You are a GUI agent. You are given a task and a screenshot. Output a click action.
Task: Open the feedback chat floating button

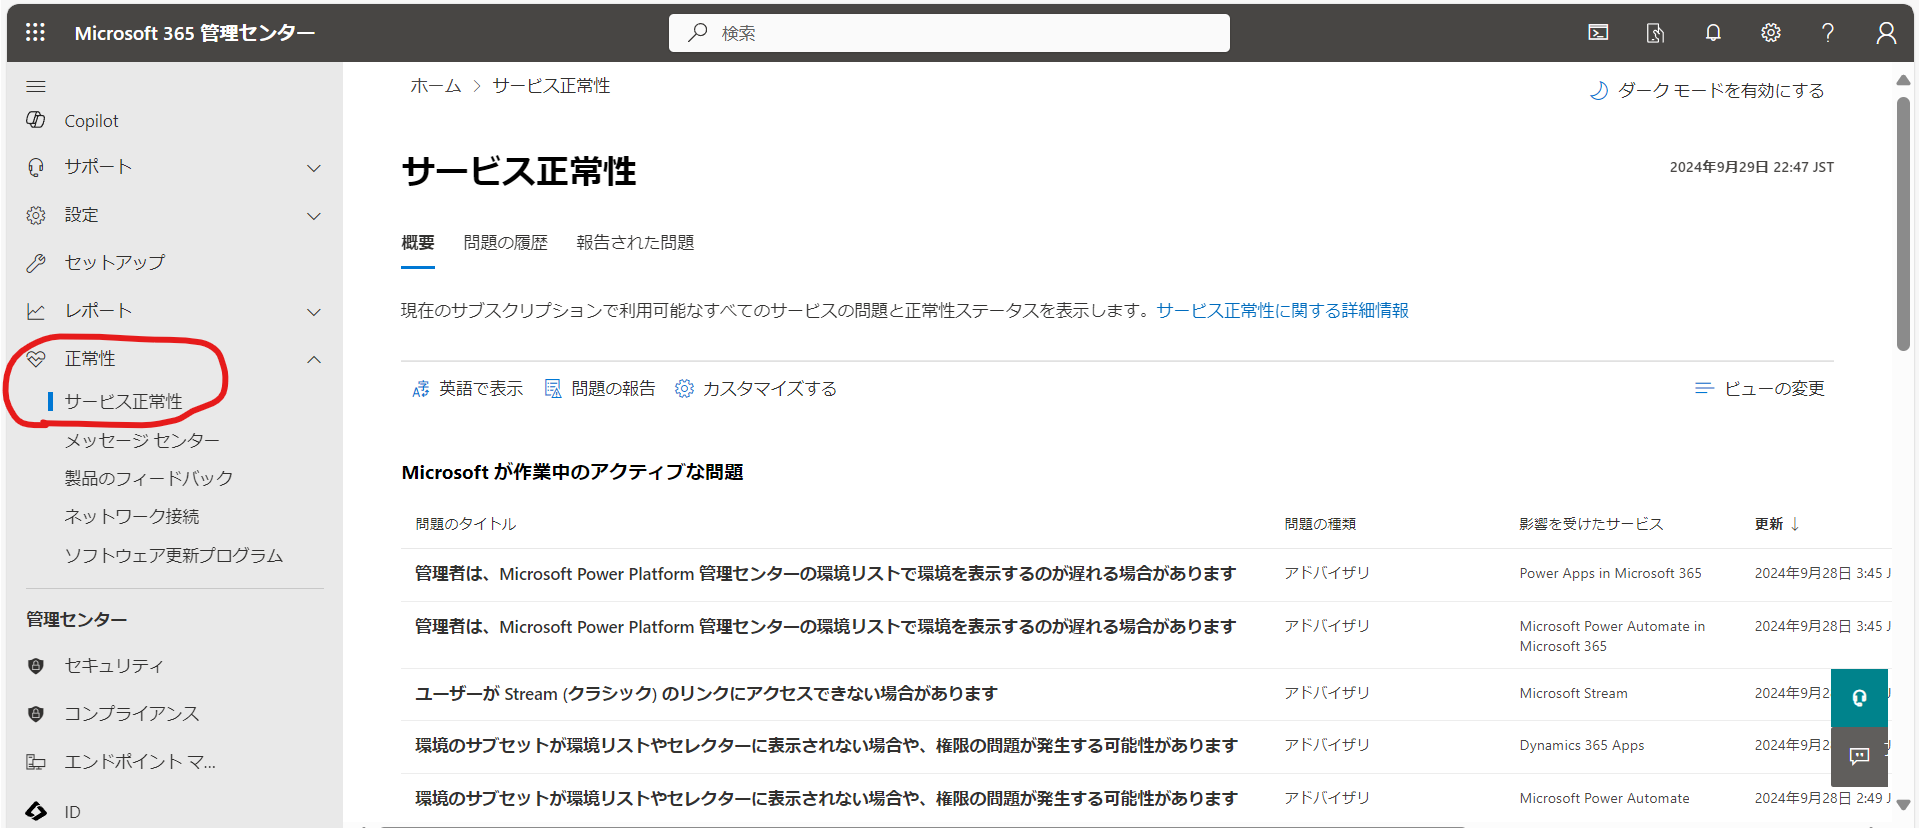pyautogui.click(x=1859, y=756)
